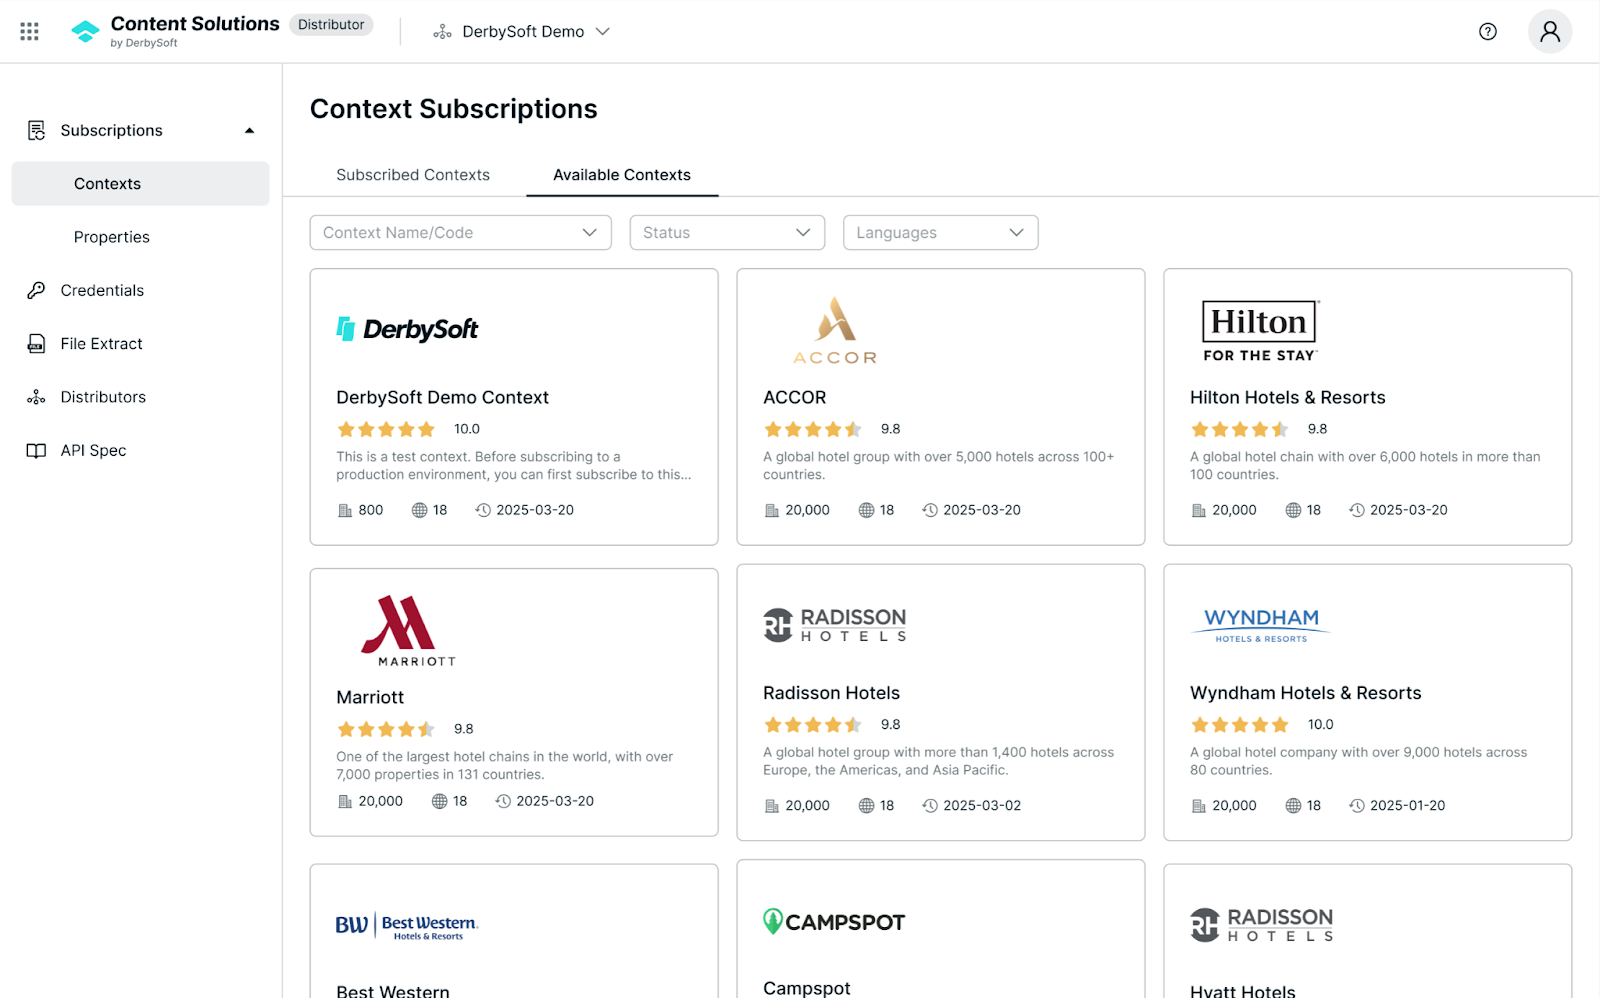
Task: Click the 800 properties count
Action: coord(371,511)
